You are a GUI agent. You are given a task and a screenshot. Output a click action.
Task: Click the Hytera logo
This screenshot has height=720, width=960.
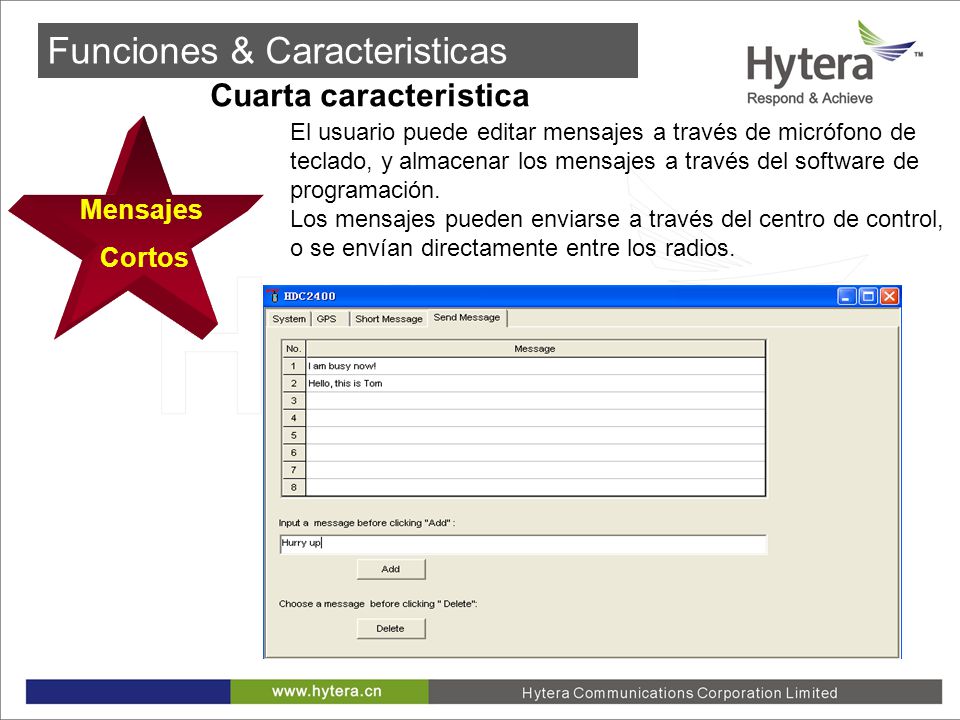coord(834,62)
